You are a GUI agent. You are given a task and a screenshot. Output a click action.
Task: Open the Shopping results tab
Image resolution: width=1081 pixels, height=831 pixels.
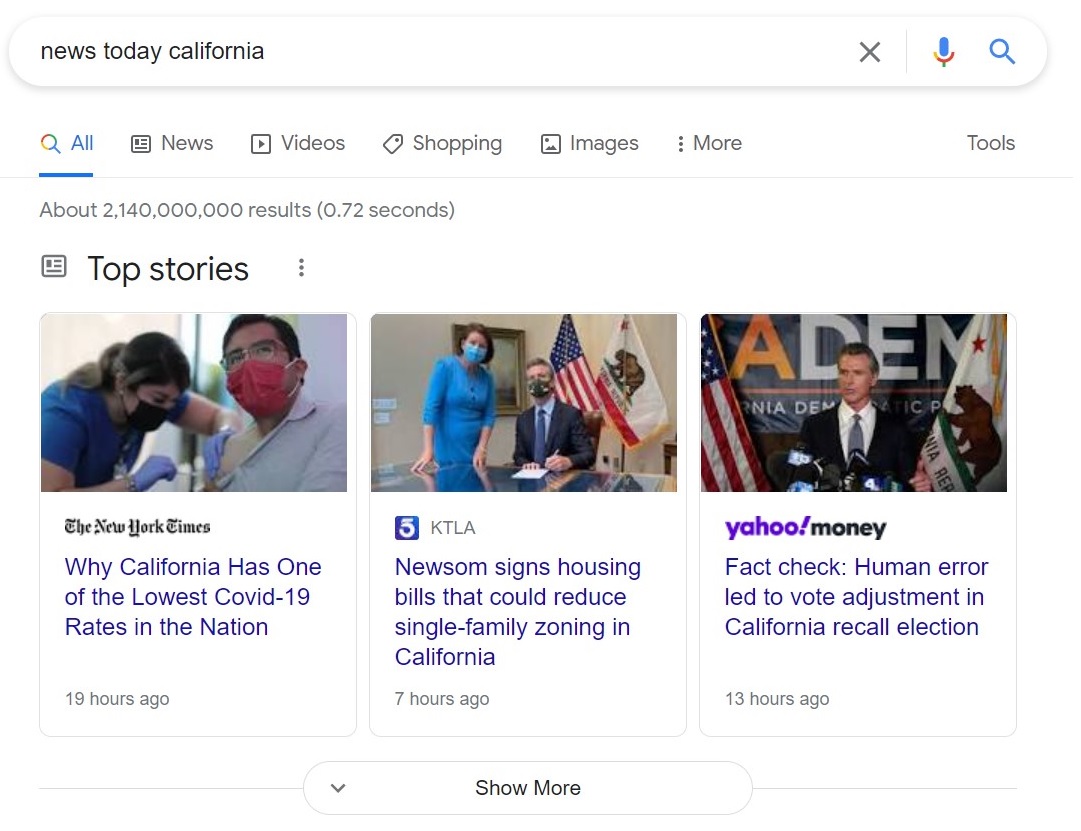[442, 143]
